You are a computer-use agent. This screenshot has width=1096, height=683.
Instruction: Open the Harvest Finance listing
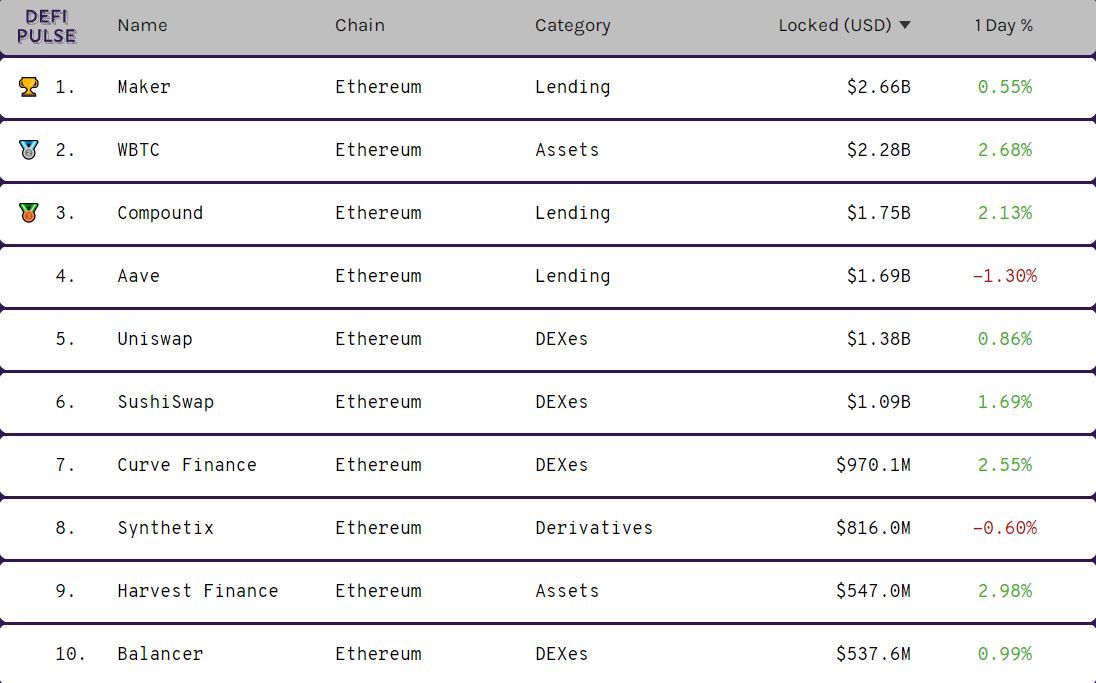[x=198, y=591]
